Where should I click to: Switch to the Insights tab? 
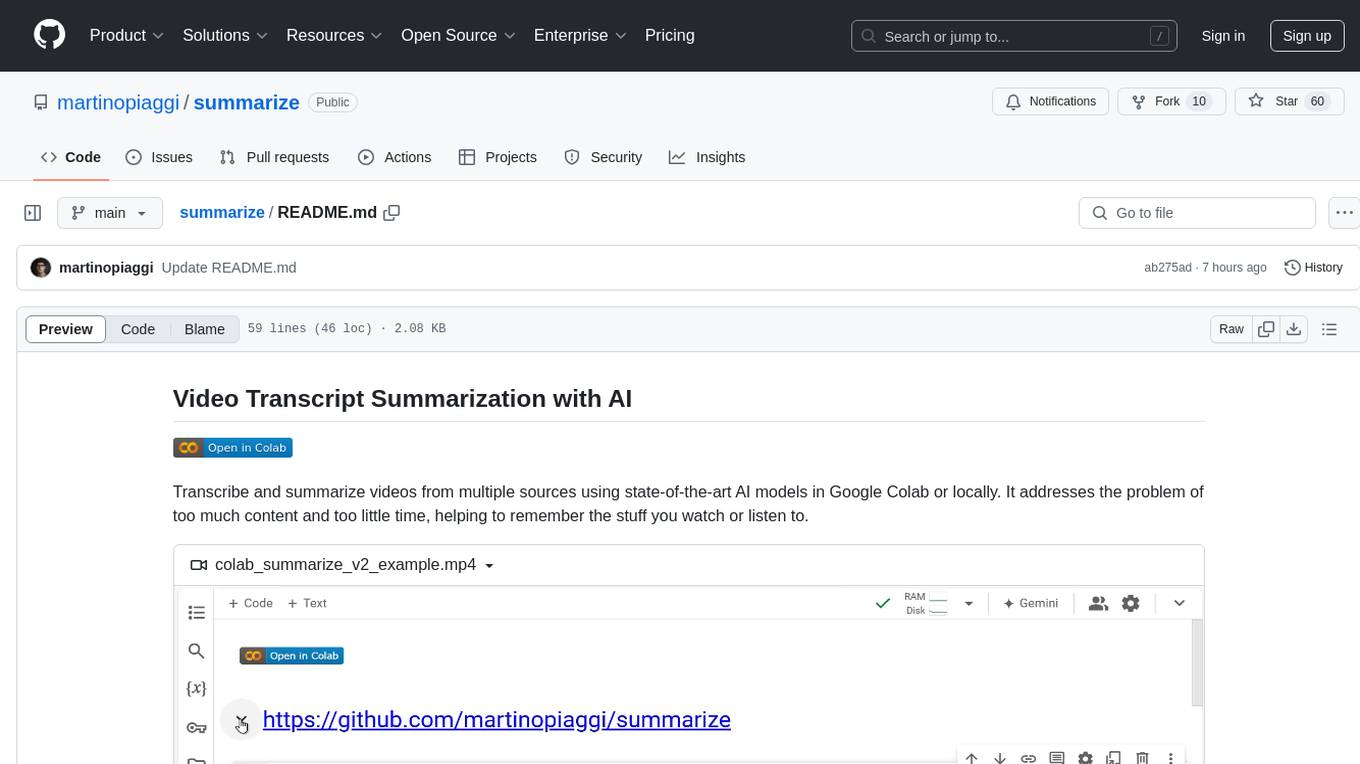pyautogui.click(x=707, y=157)
